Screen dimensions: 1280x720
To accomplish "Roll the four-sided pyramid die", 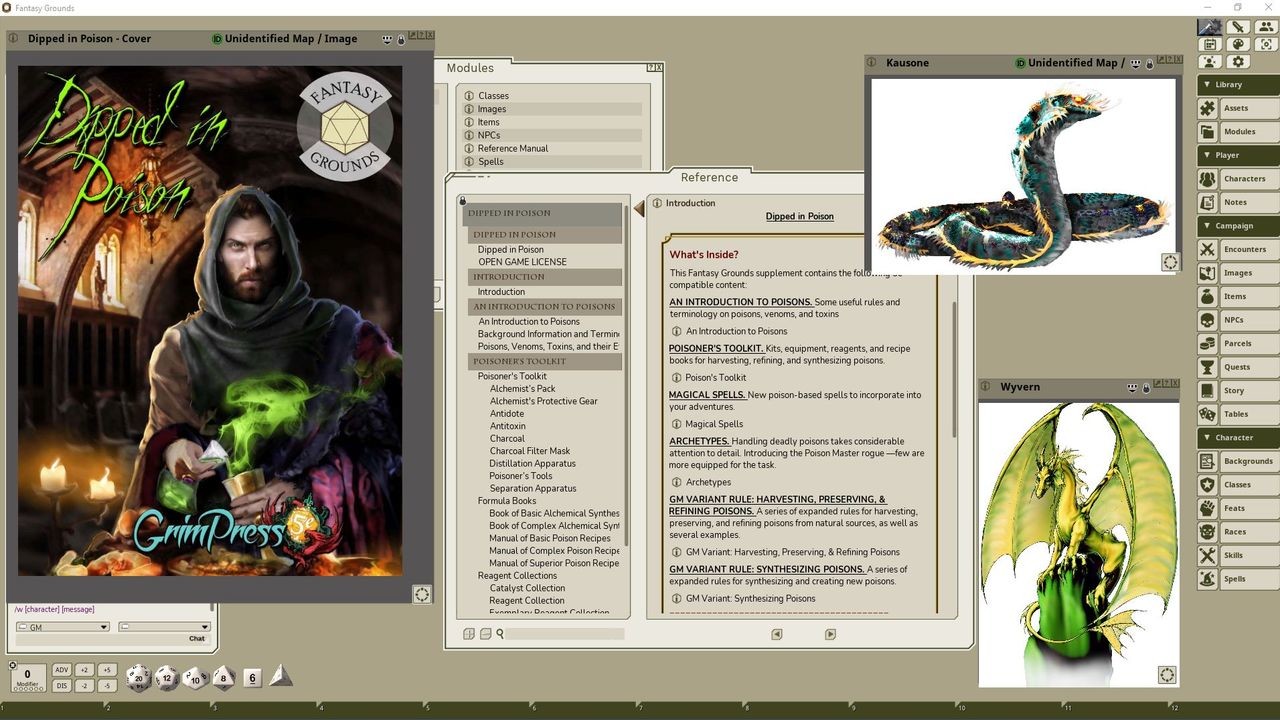I will [x=281, y=676].
